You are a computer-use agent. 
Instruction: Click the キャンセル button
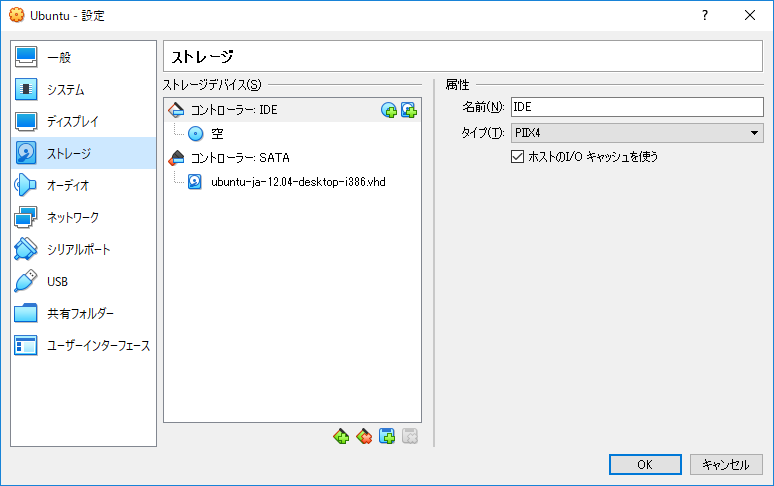click(x=726, y=465)
